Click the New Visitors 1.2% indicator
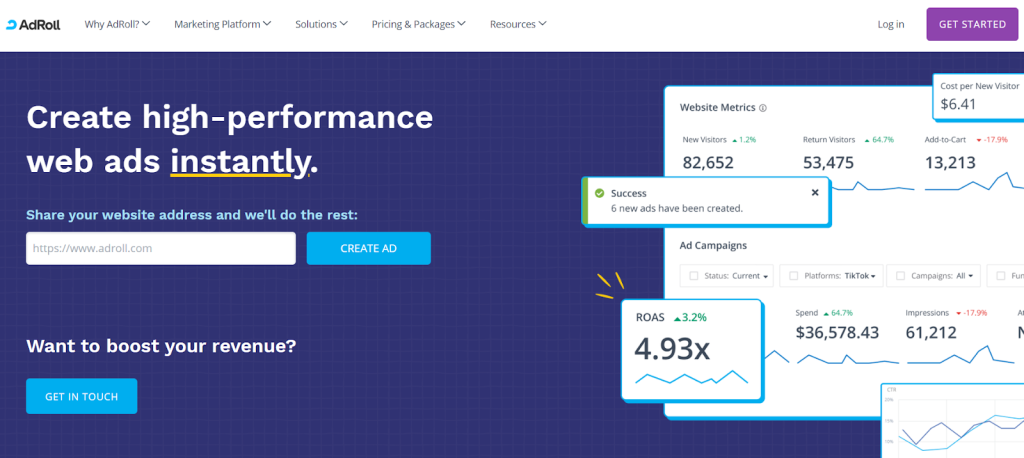The image size is (1024, 458). click(x=744, y=140)
